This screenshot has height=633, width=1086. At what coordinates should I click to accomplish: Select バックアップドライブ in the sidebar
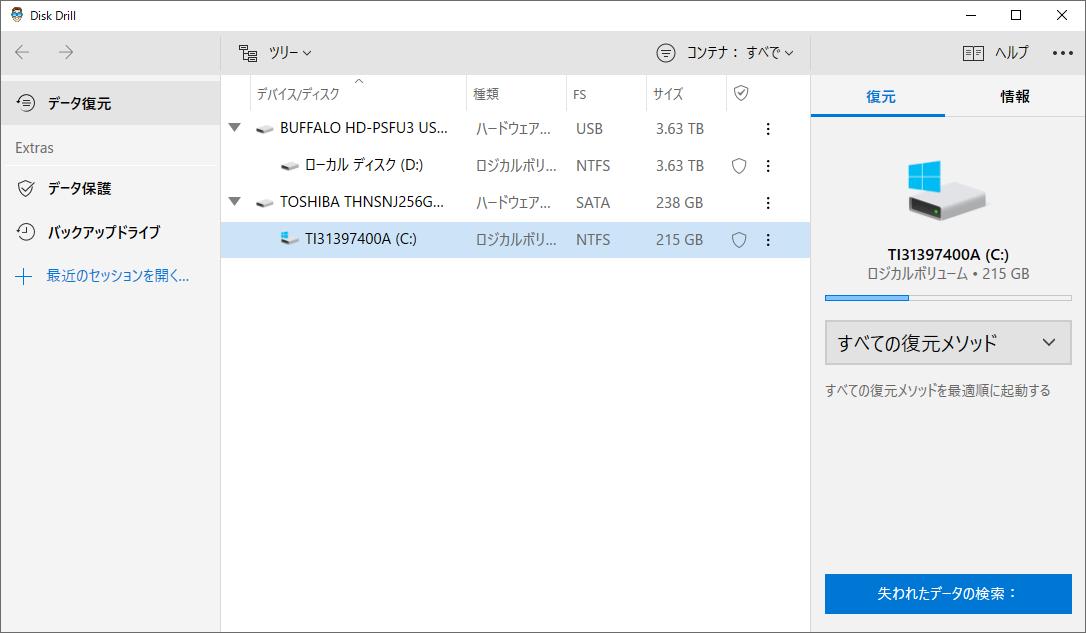click(x=110, y=232)
